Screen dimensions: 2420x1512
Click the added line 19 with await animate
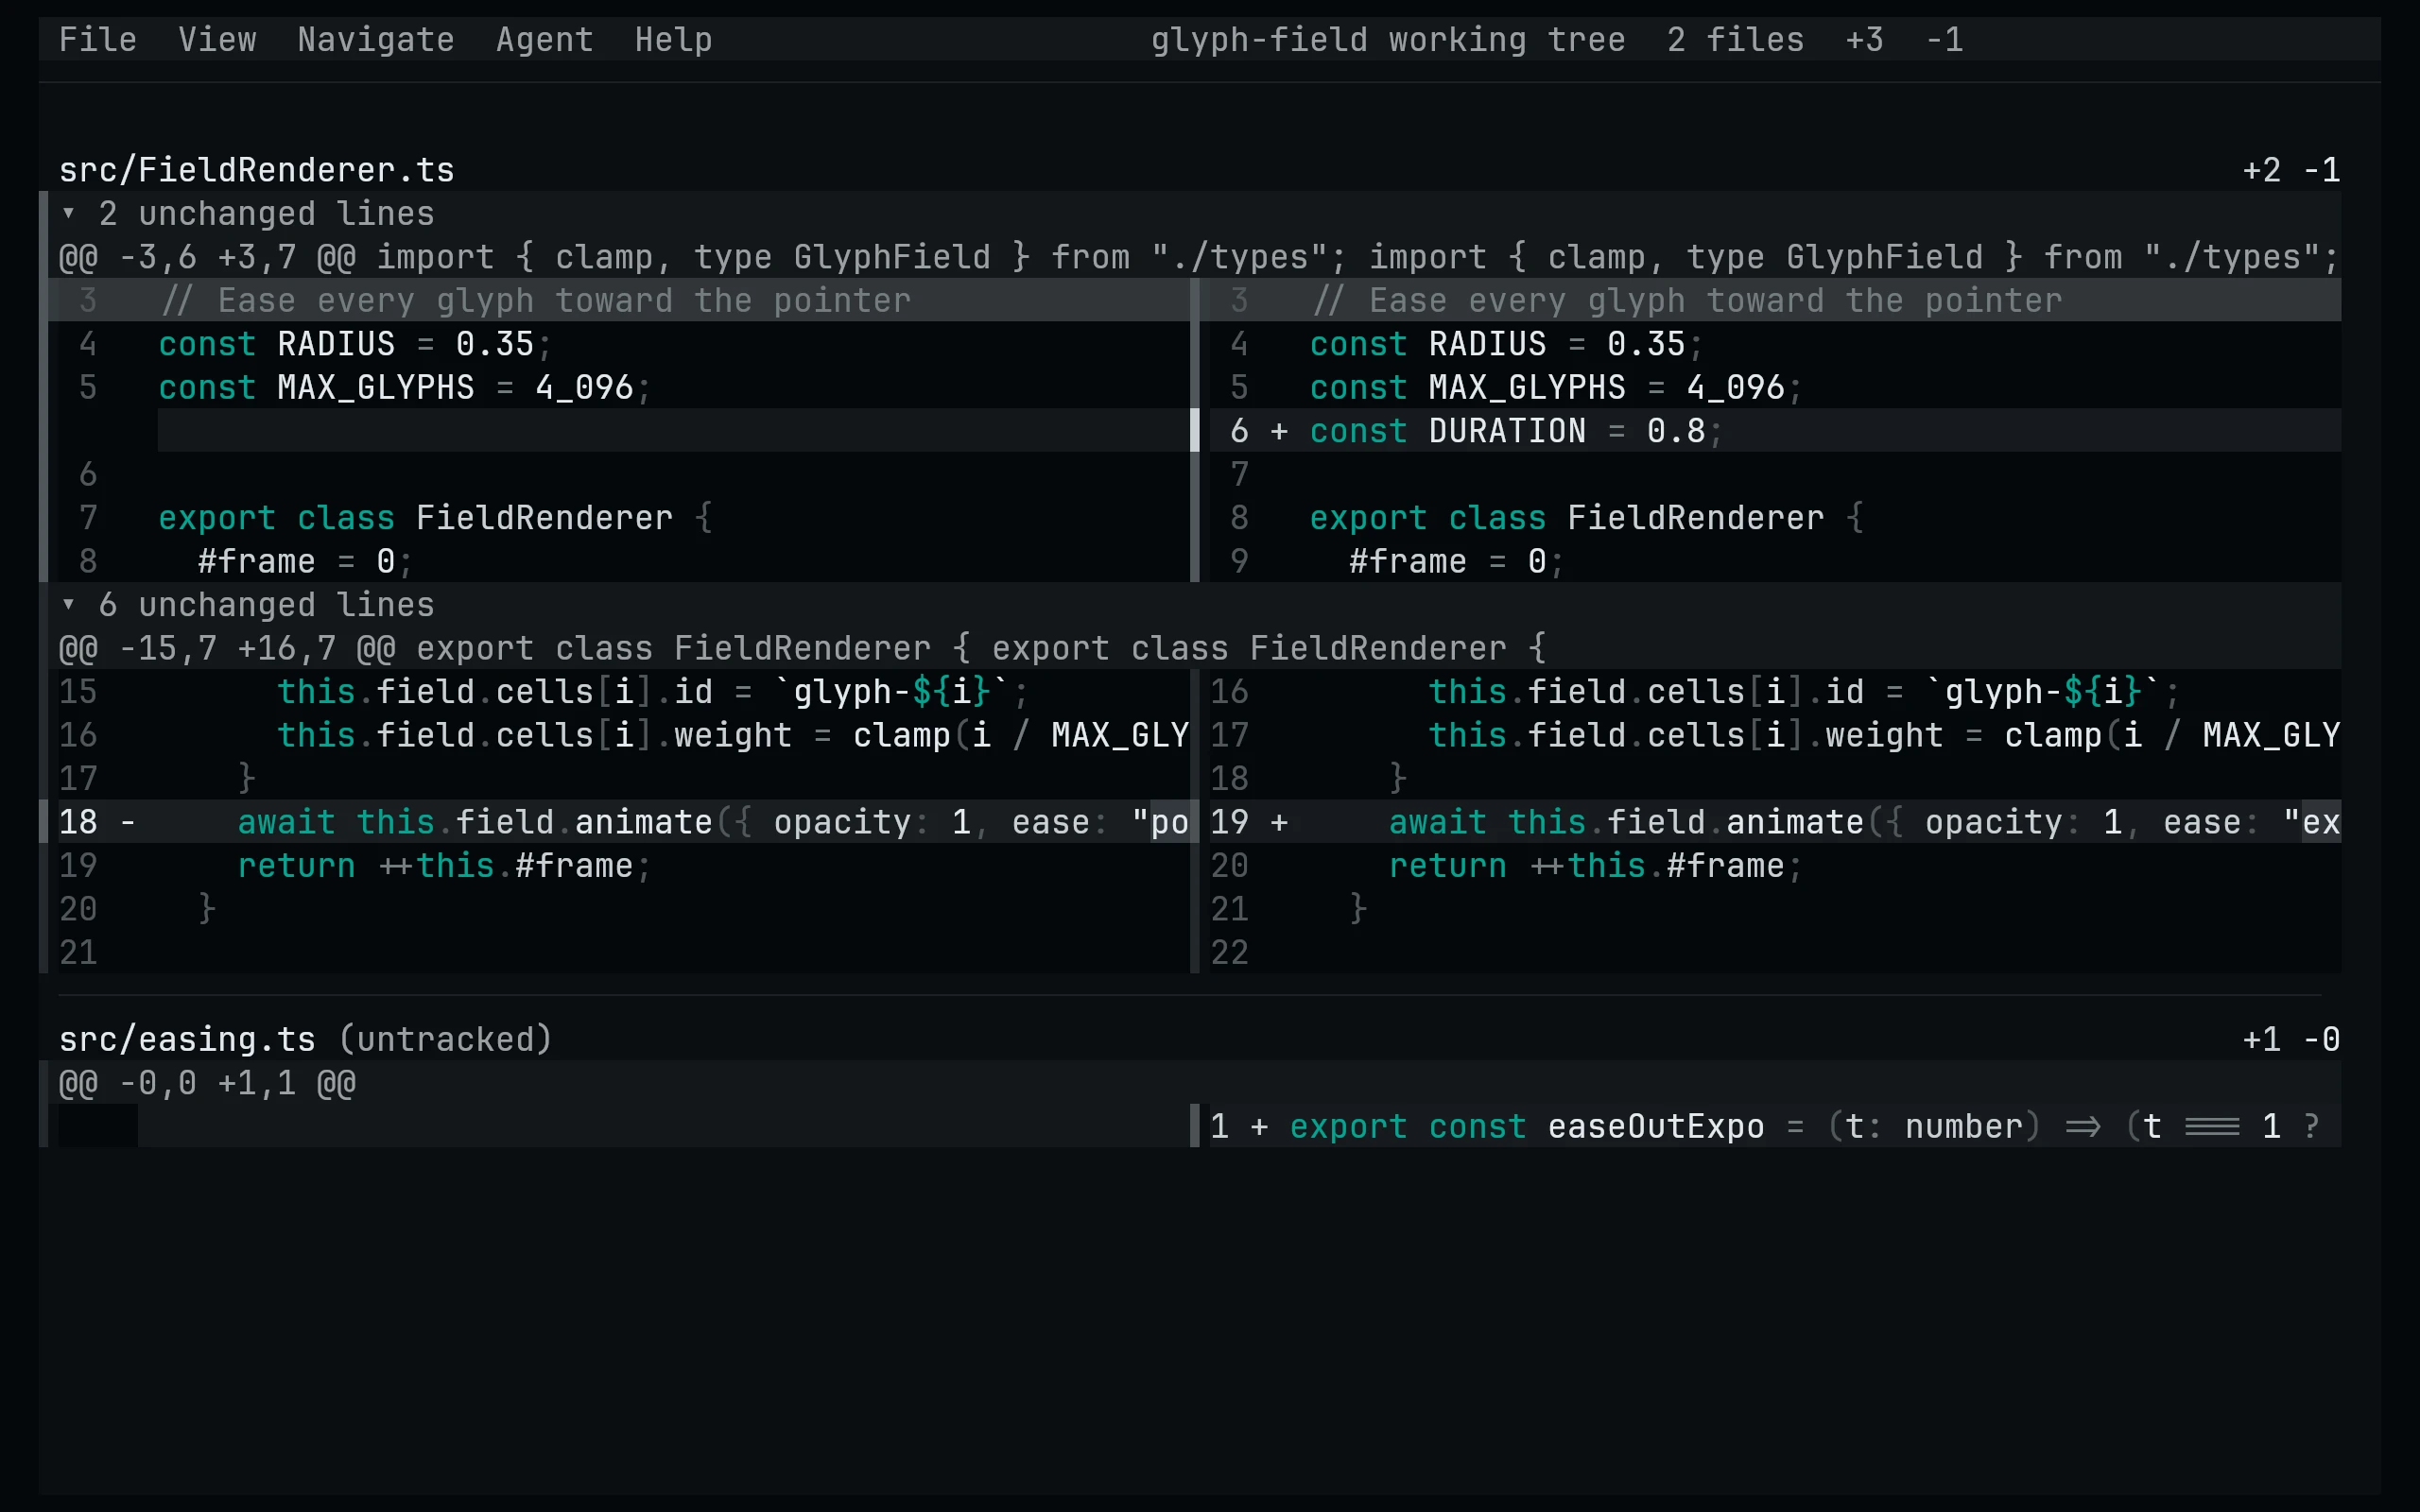coord(1775,822)
